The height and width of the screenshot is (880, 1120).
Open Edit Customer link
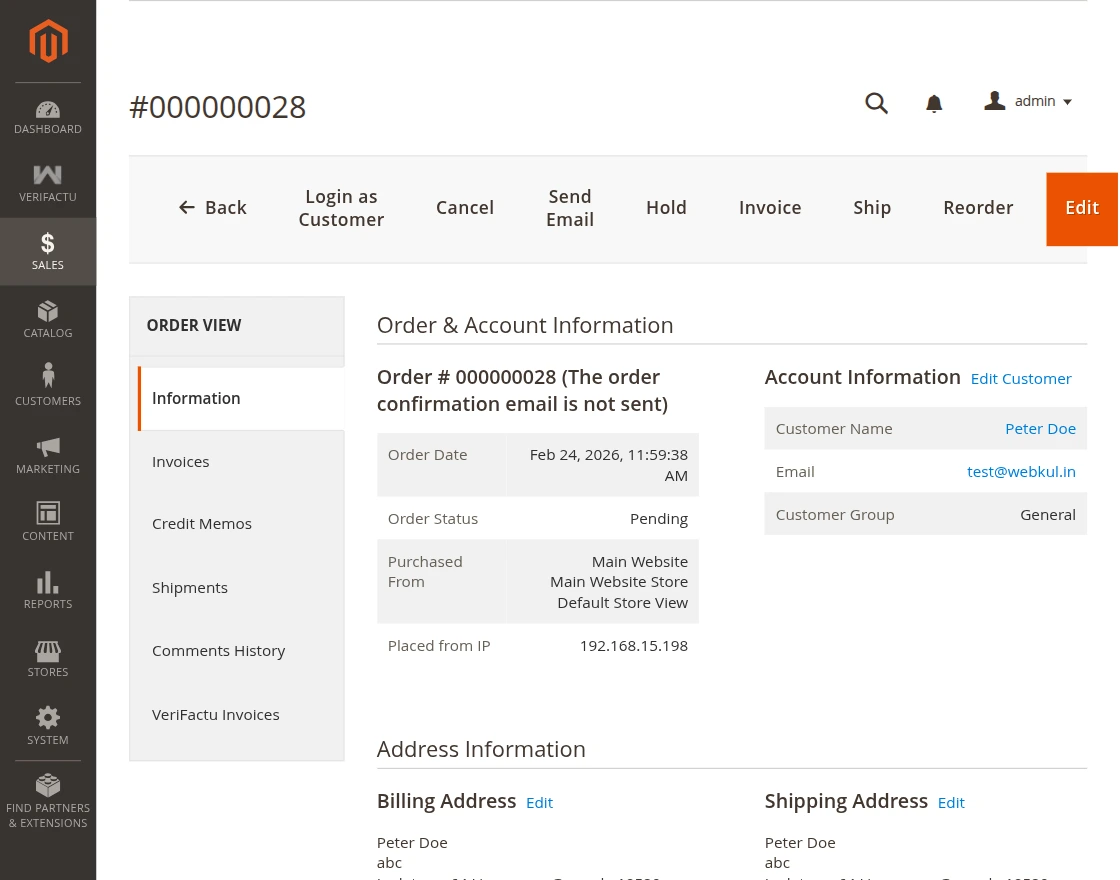coord(1020,378)
